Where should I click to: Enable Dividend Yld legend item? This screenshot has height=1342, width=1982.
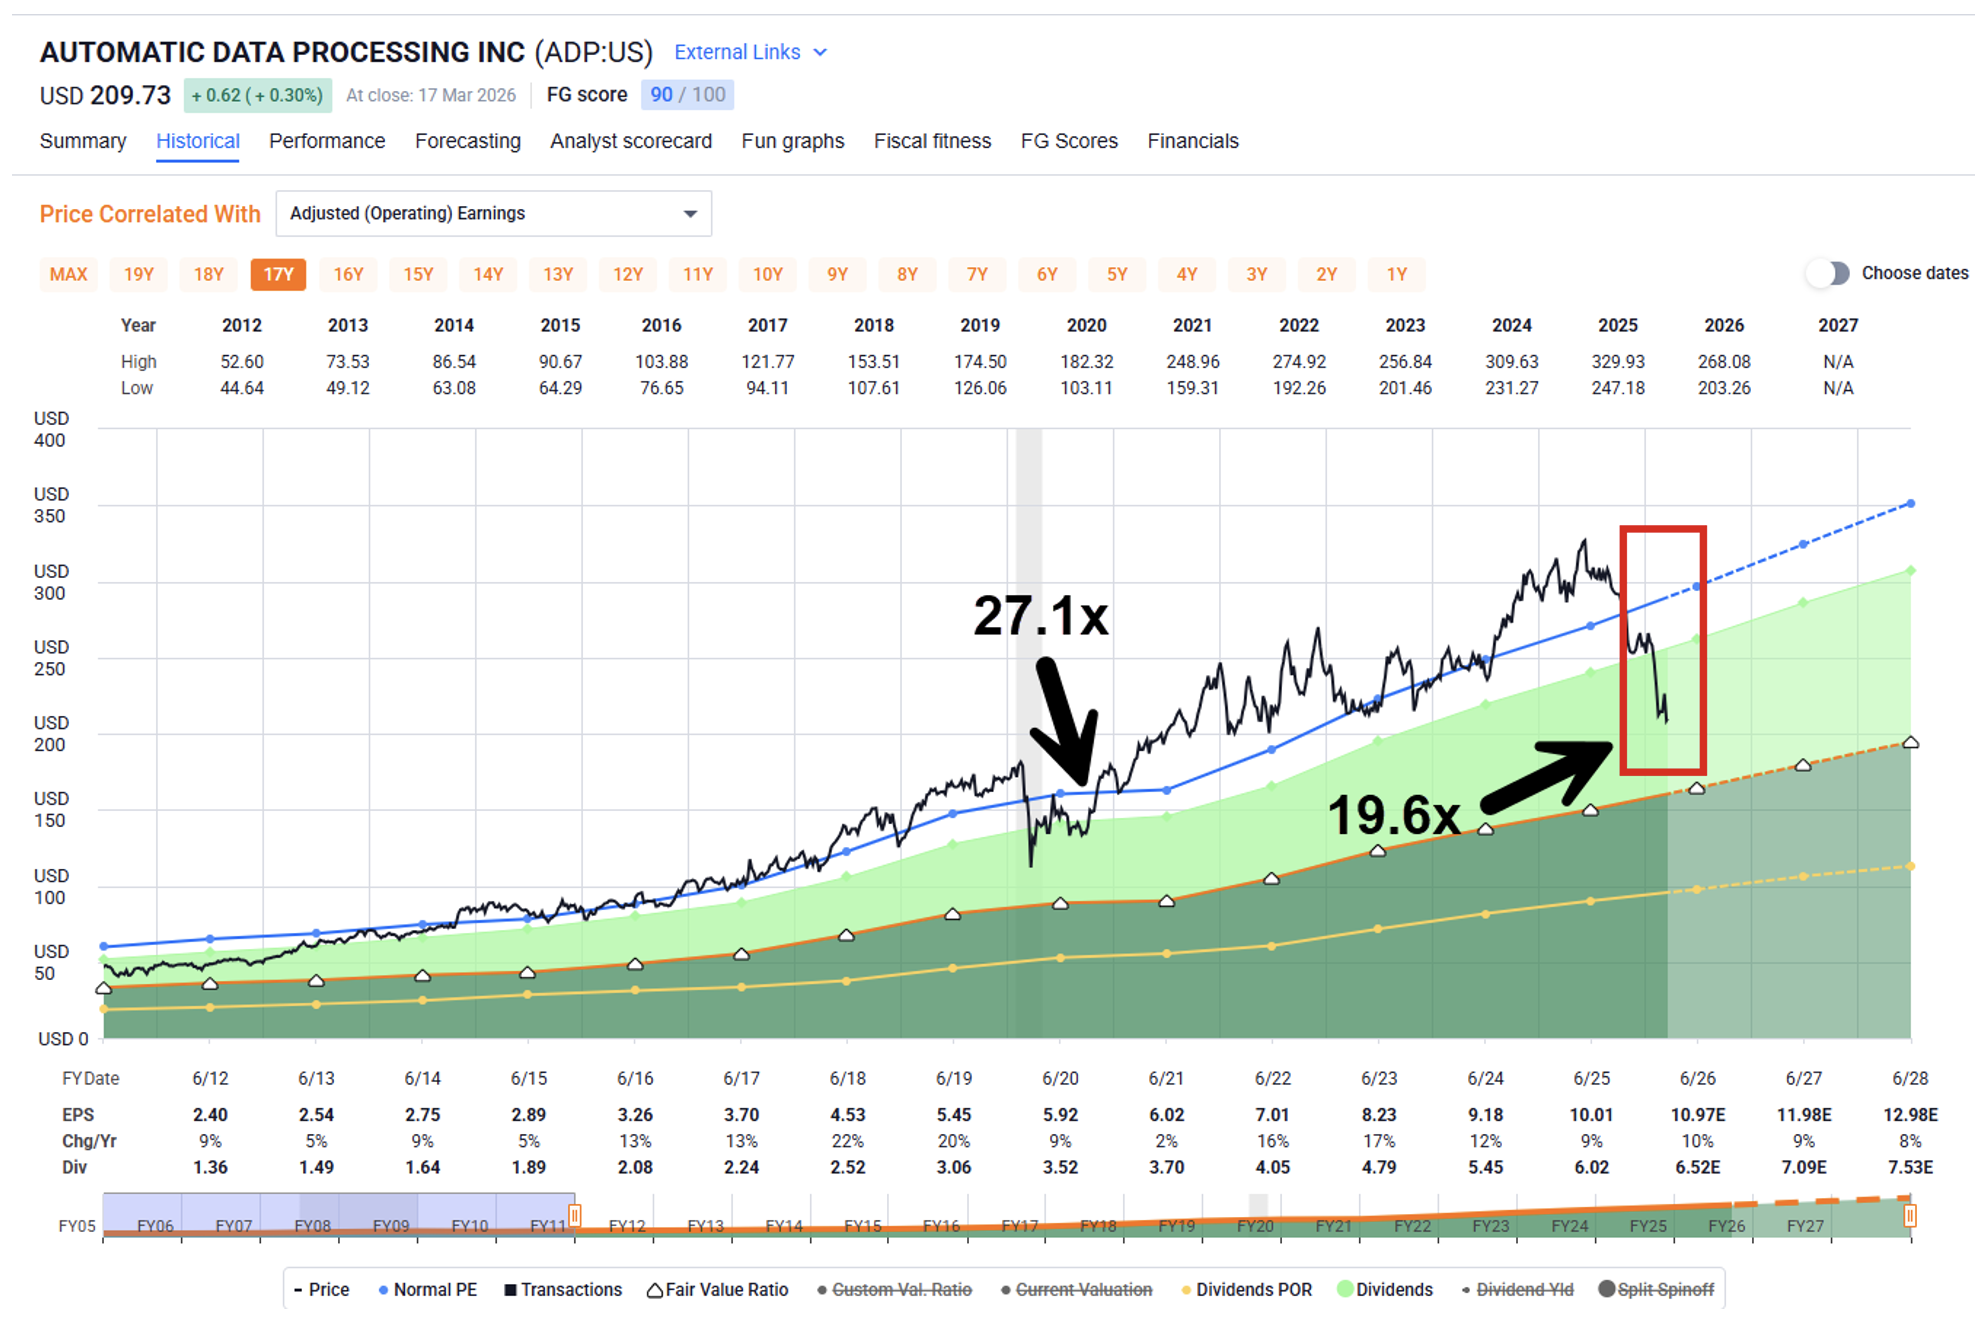[x=1524, y=1290]
